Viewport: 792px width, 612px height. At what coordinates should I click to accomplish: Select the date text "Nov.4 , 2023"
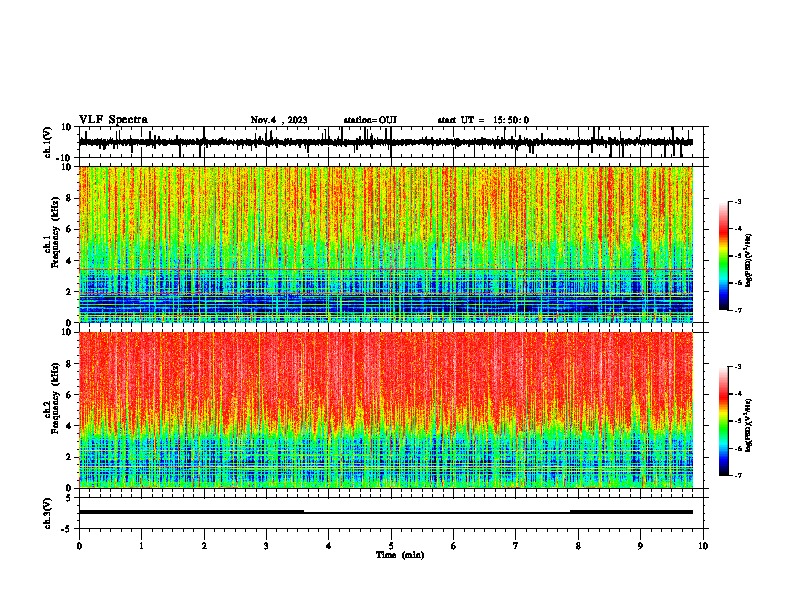click(279, 120)
